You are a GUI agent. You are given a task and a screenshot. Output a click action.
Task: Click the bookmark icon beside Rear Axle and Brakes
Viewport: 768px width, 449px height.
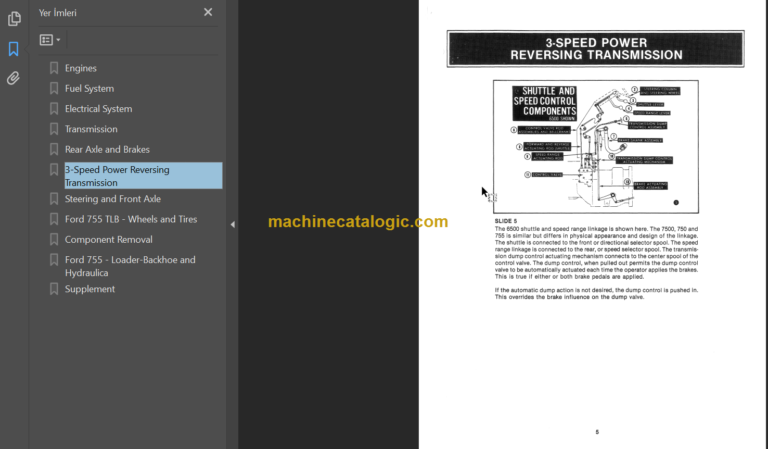click(x=54, y=149)
